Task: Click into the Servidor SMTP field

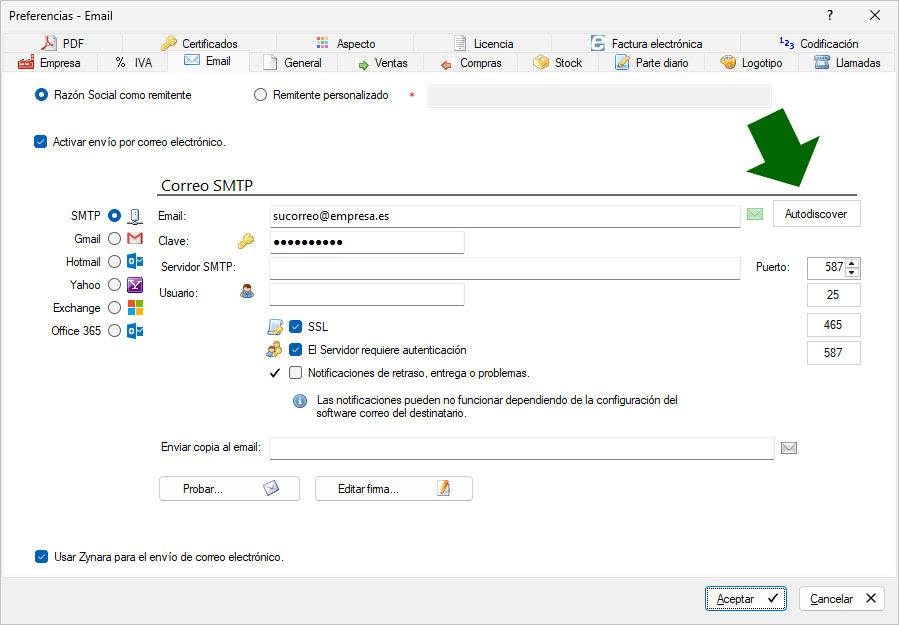Action: (x=504, y=268)
